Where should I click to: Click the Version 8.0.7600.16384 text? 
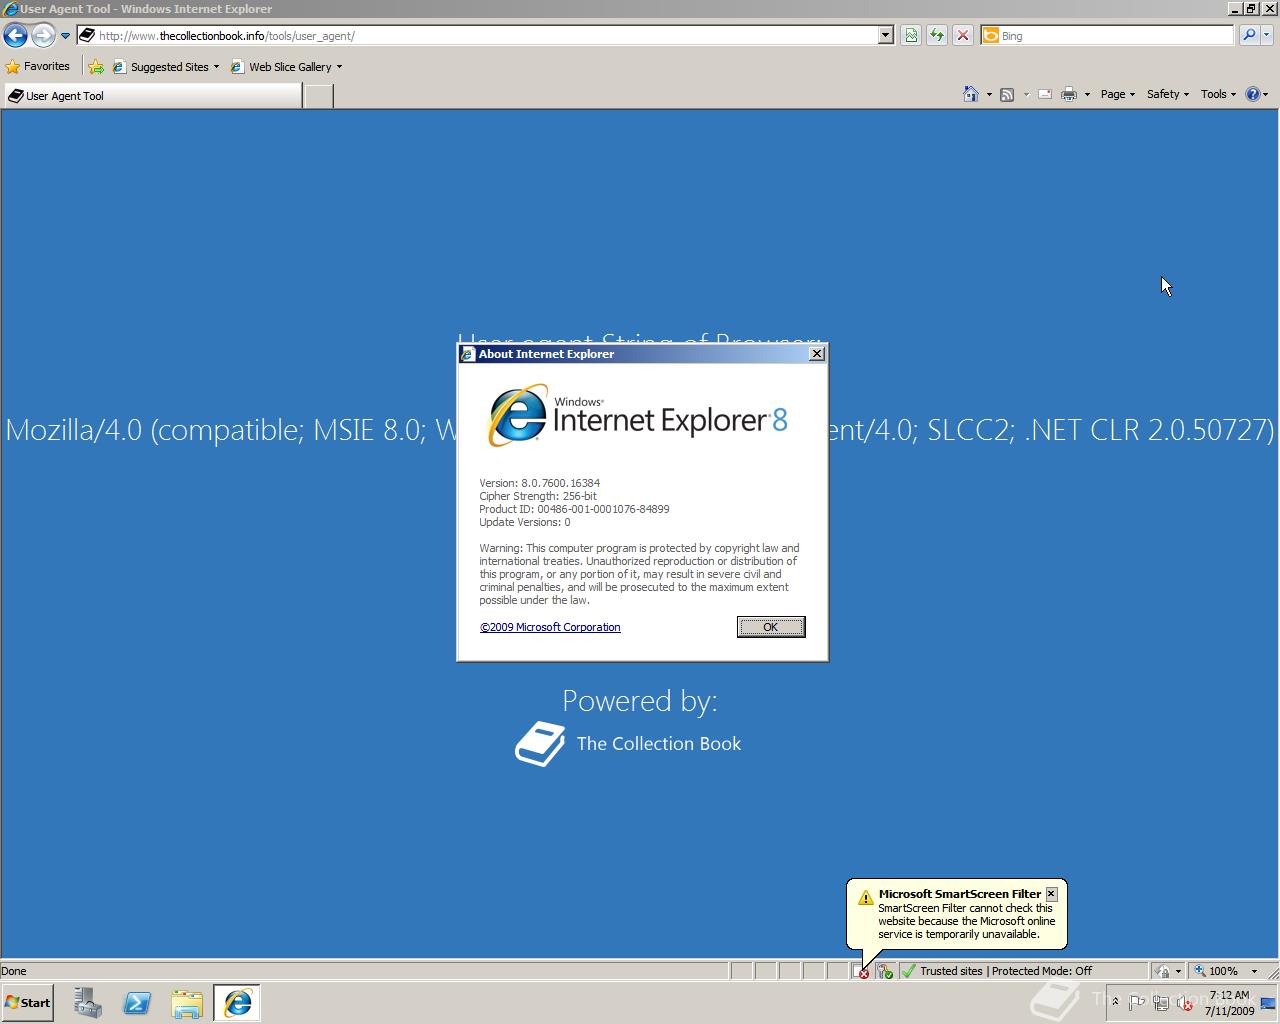(539, 483)
